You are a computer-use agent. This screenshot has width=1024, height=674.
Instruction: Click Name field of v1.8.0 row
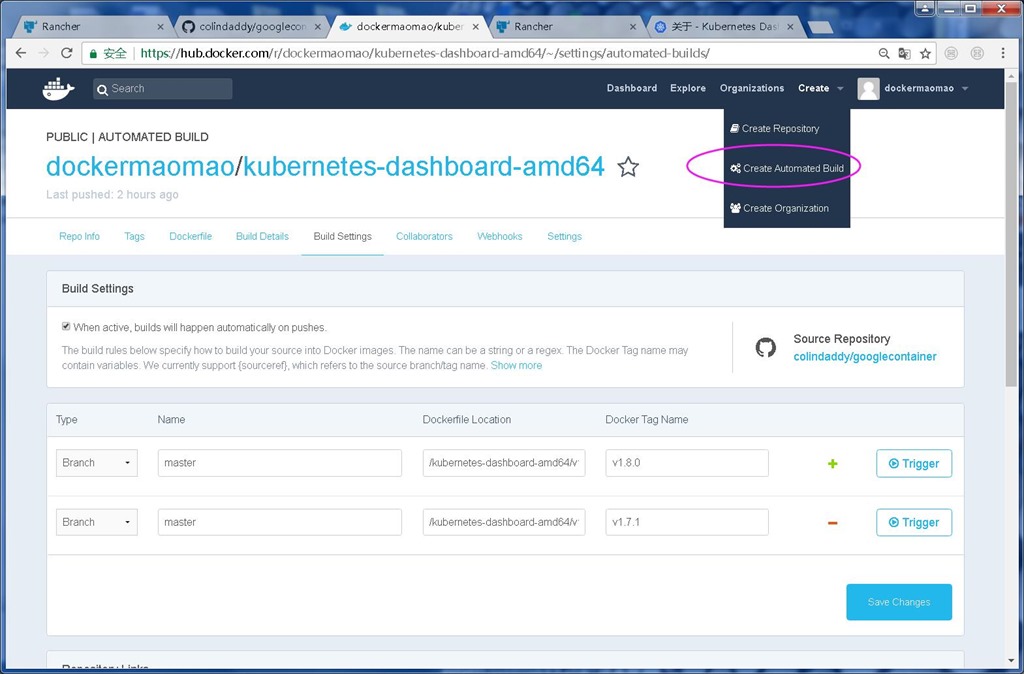click(280, 463)
